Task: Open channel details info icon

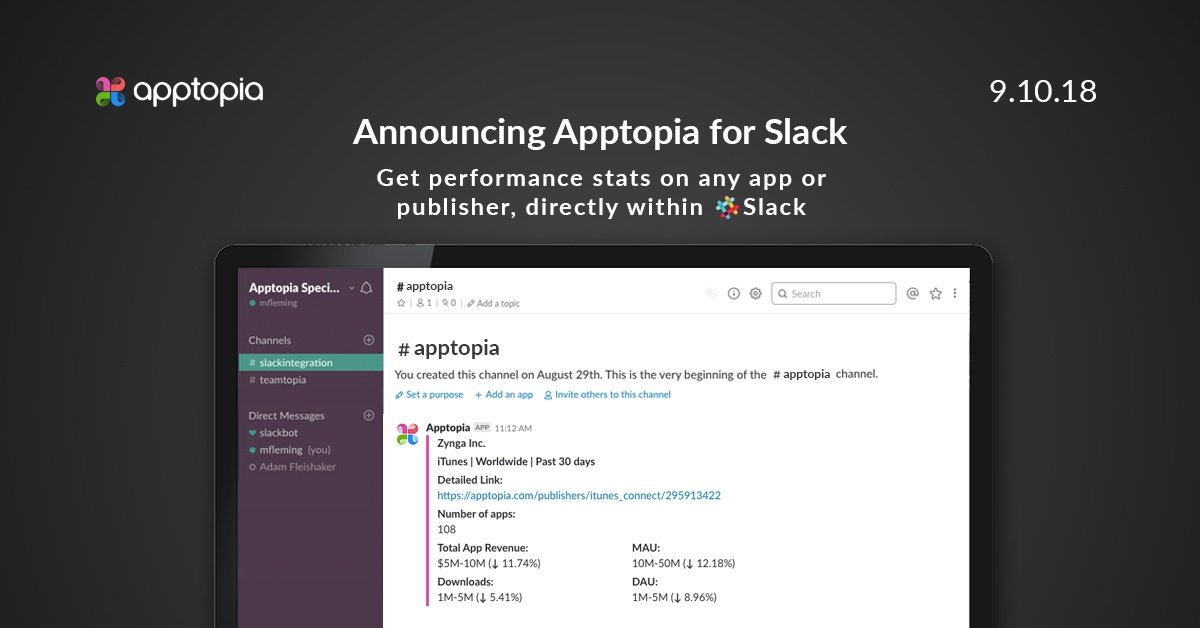Action: pyautogui.click(x=734, y=294)
